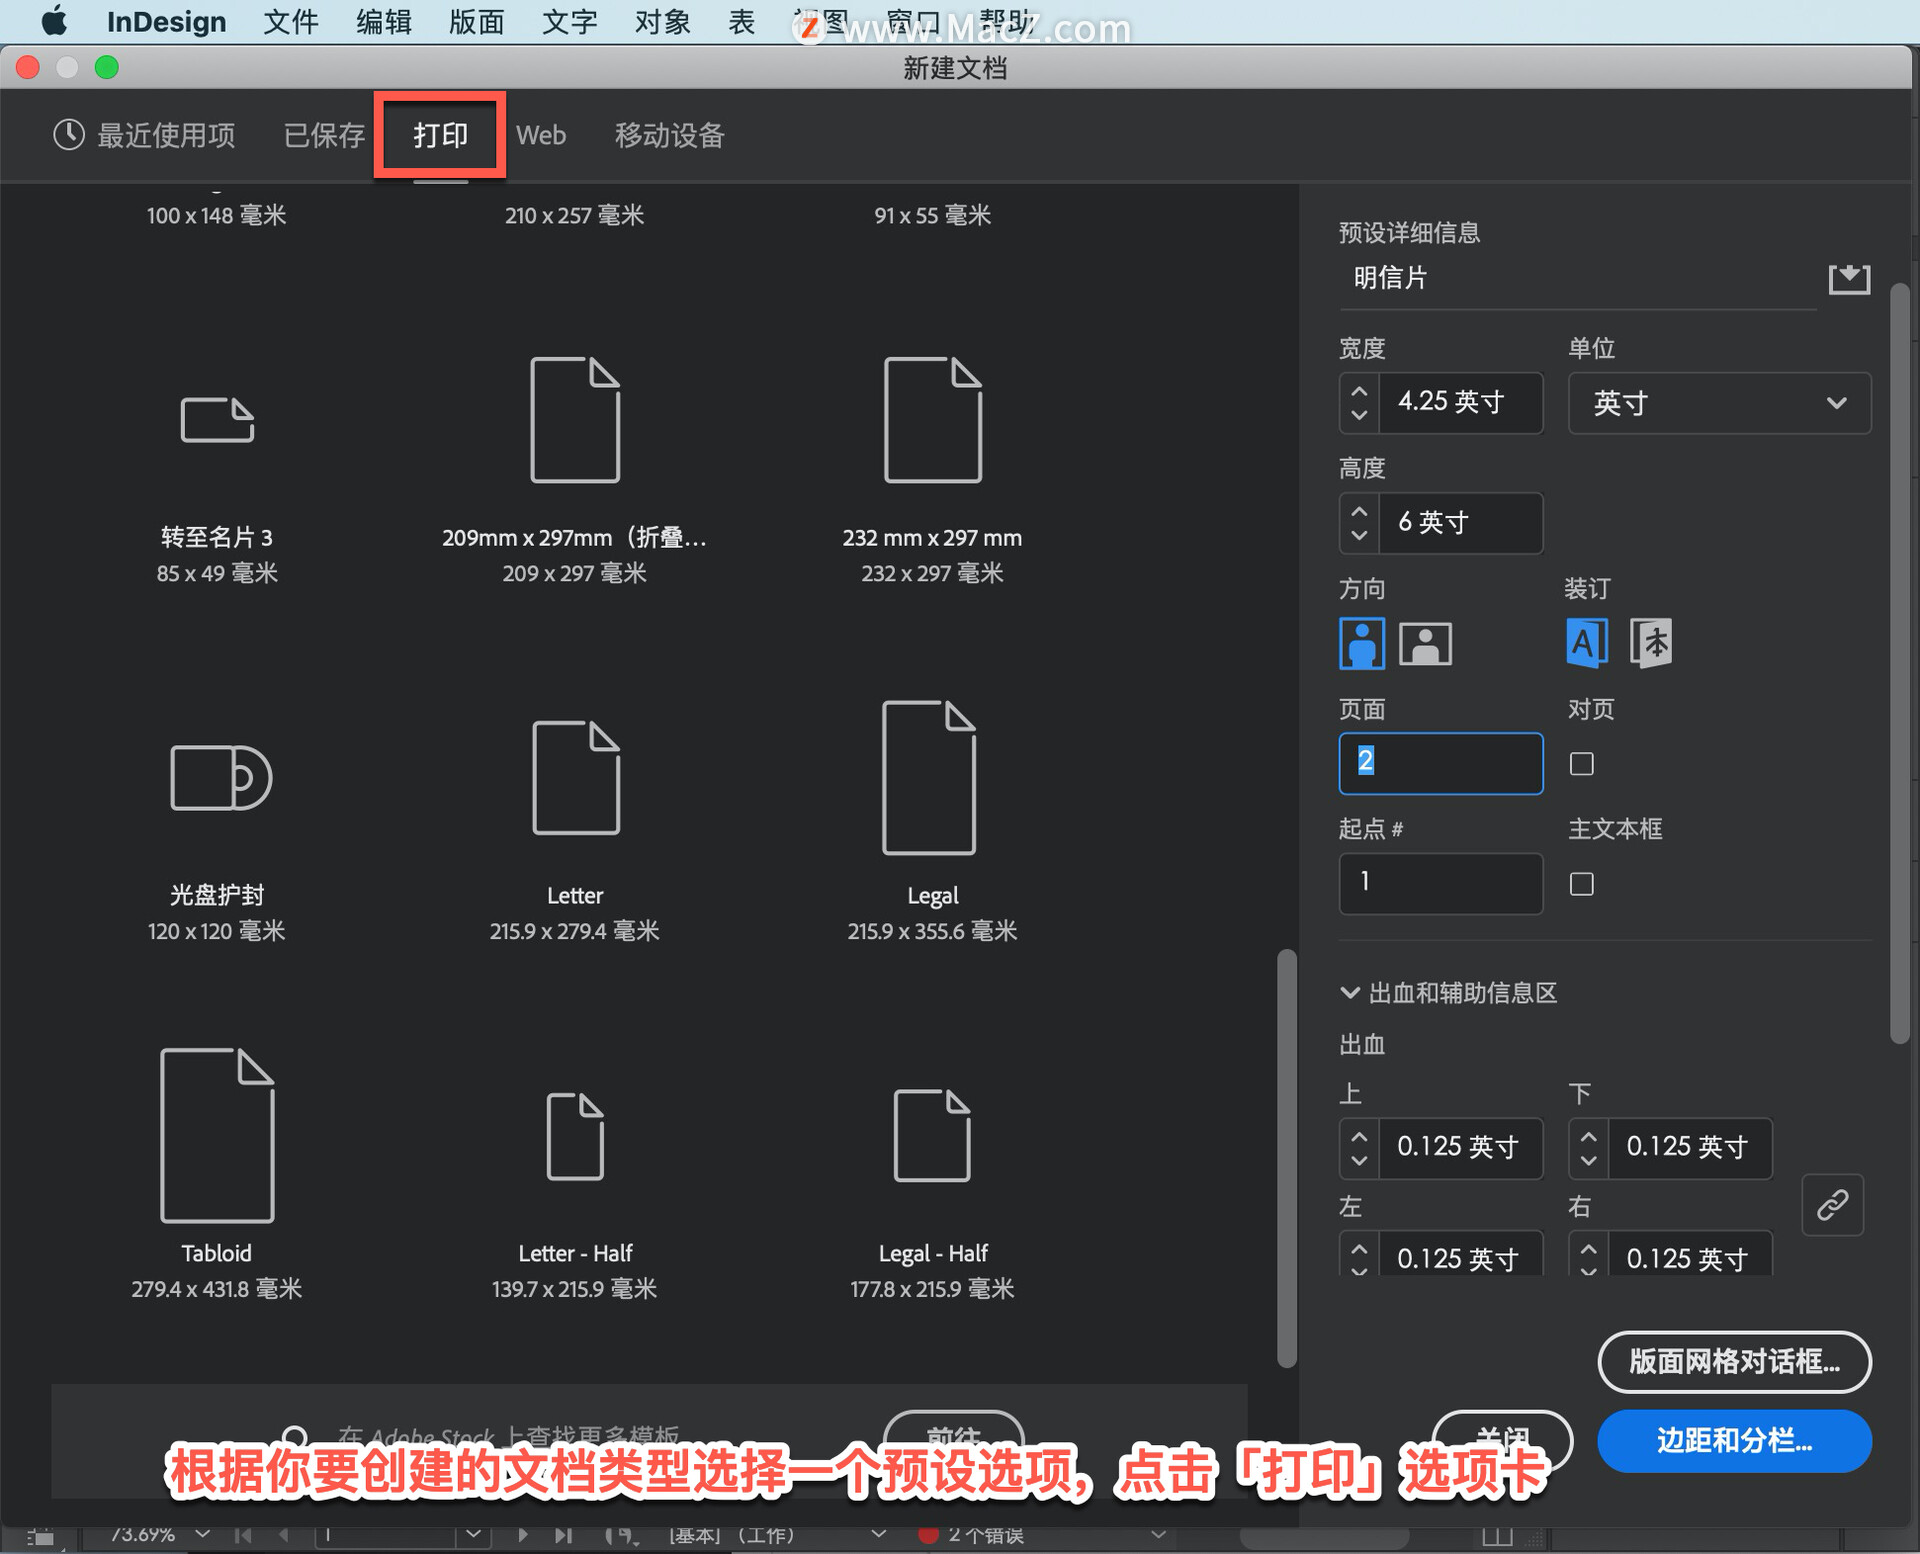This screenshot has height=1554, width=1920.
Task: Click the 版面网格对话框... button
Action: tap(1734, 1361)
